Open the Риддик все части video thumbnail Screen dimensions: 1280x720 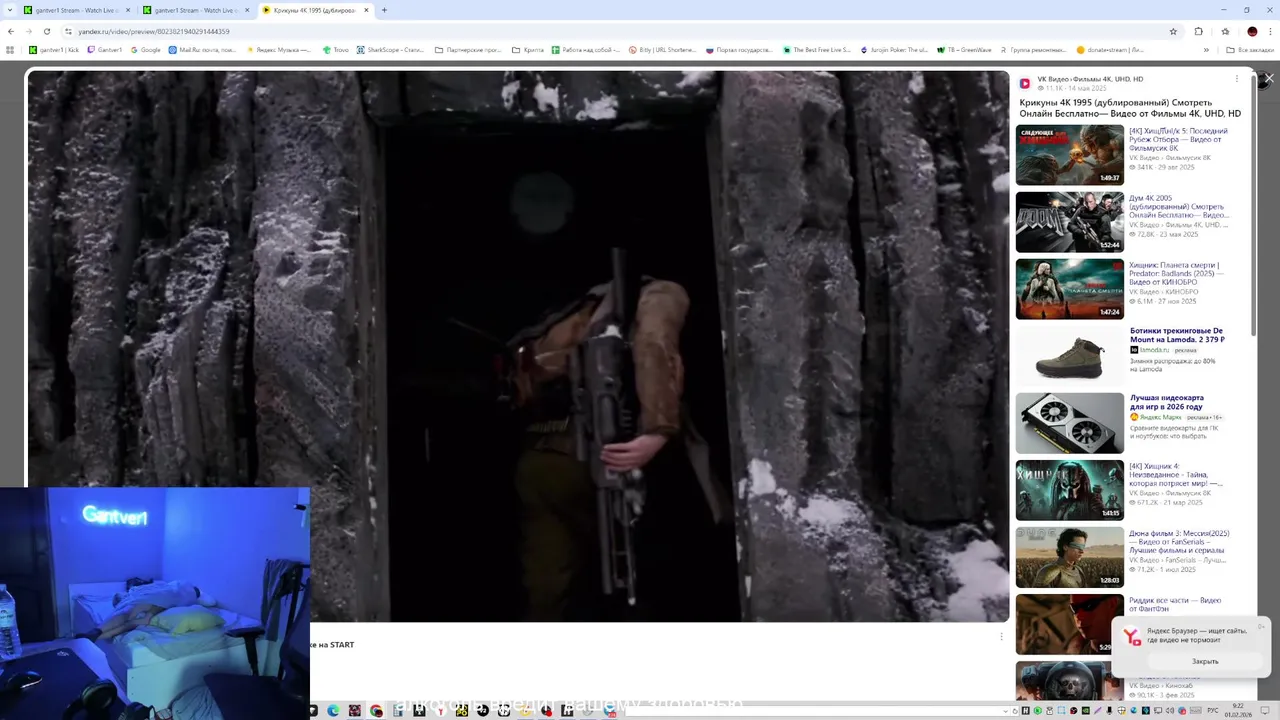pos(1070,624)
